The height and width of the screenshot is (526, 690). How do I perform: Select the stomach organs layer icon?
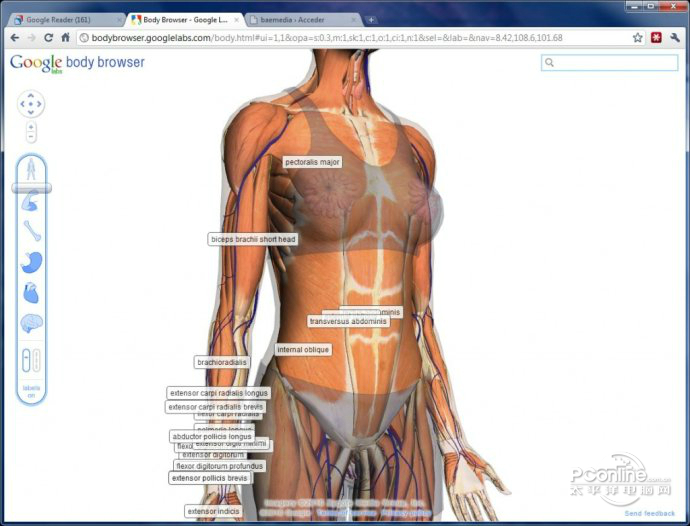(31, 262)
